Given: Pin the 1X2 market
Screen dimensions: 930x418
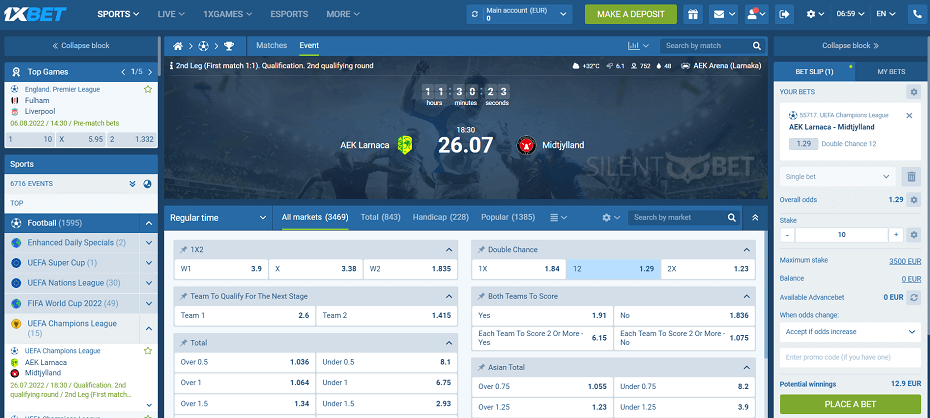Looking at the screenshot, I should click(182, 249).
